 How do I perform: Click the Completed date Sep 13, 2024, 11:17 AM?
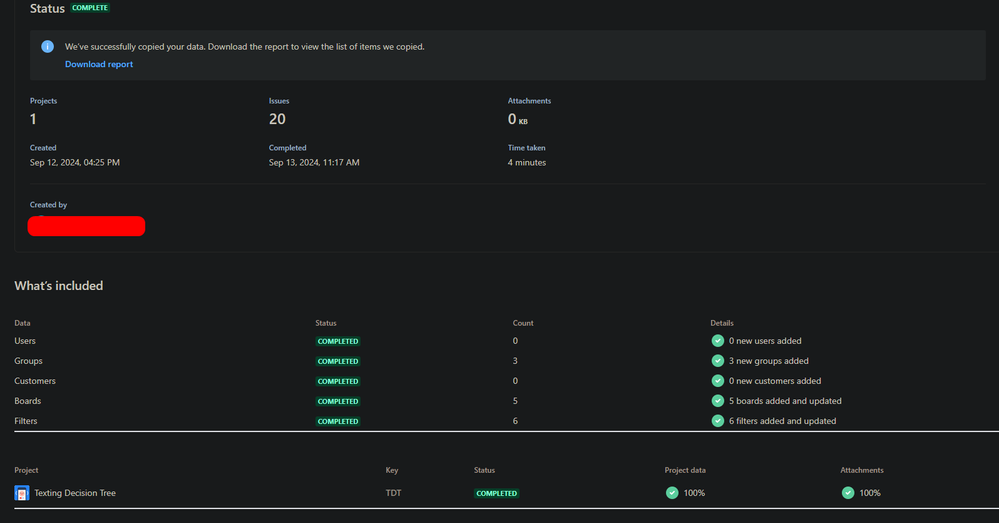pos(314,162)
